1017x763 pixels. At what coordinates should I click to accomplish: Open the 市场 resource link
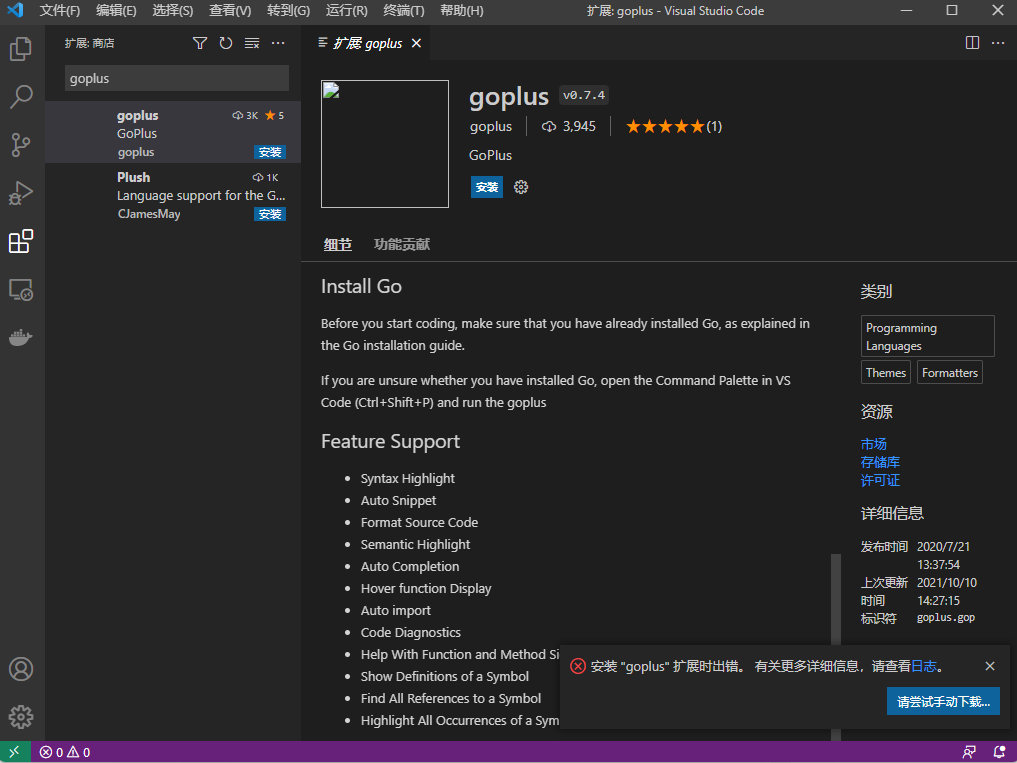tap(873, 444)
